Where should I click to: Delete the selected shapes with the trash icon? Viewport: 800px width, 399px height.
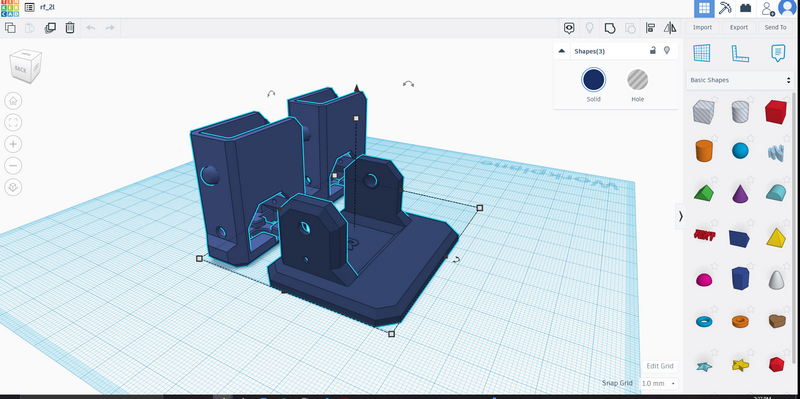[70, 28]
